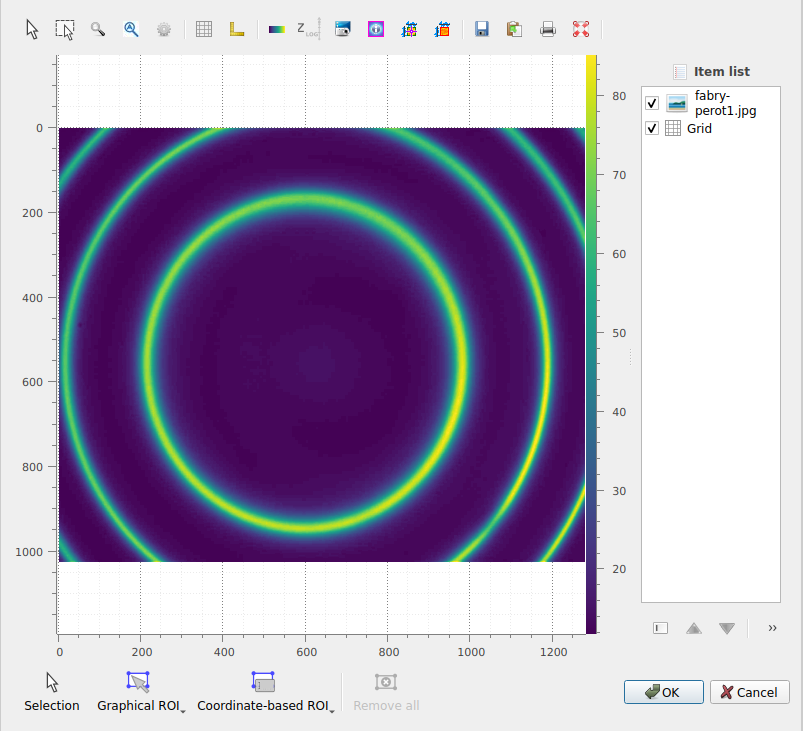Select the rectangle zoom tool
803x731 pixels.
pos(65,29)
